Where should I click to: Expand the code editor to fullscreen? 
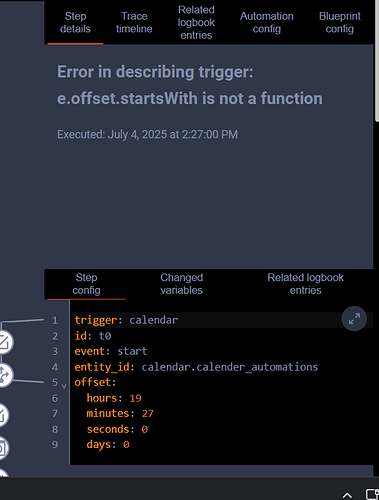click(354, 319)
